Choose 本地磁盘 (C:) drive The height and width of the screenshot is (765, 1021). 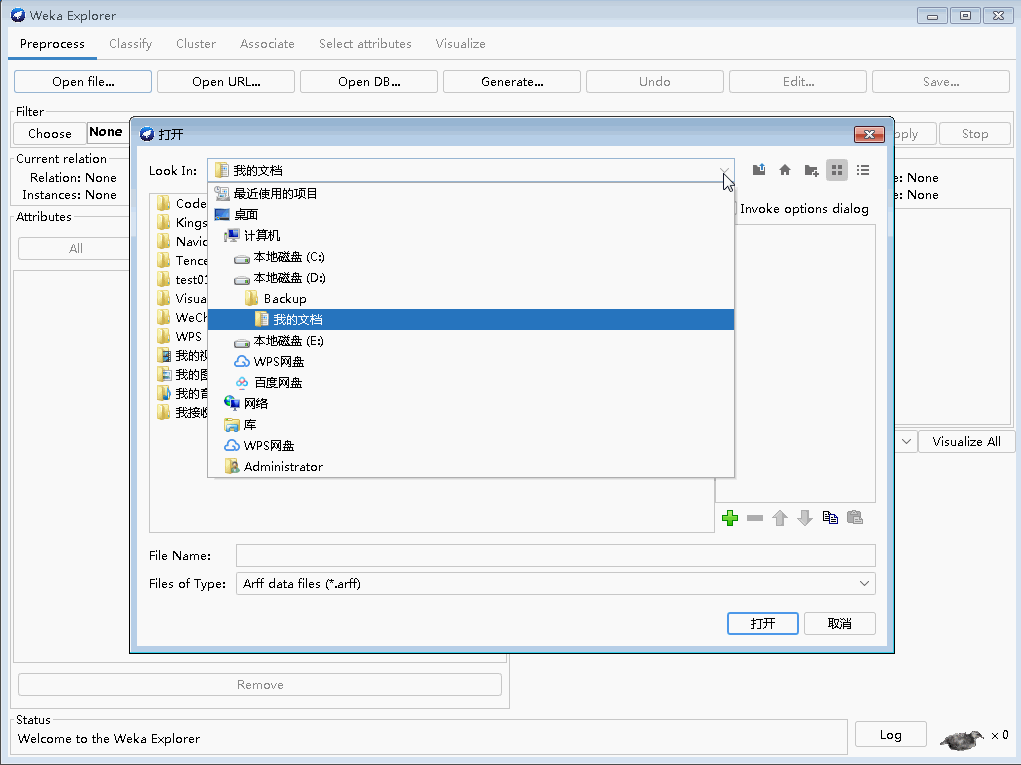tap(471, 257)
